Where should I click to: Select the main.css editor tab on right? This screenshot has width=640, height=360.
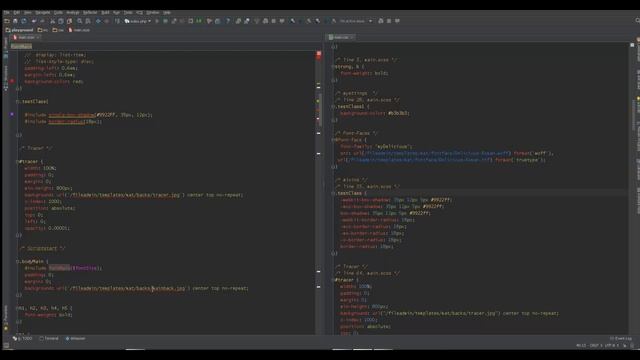pos(340,37)
